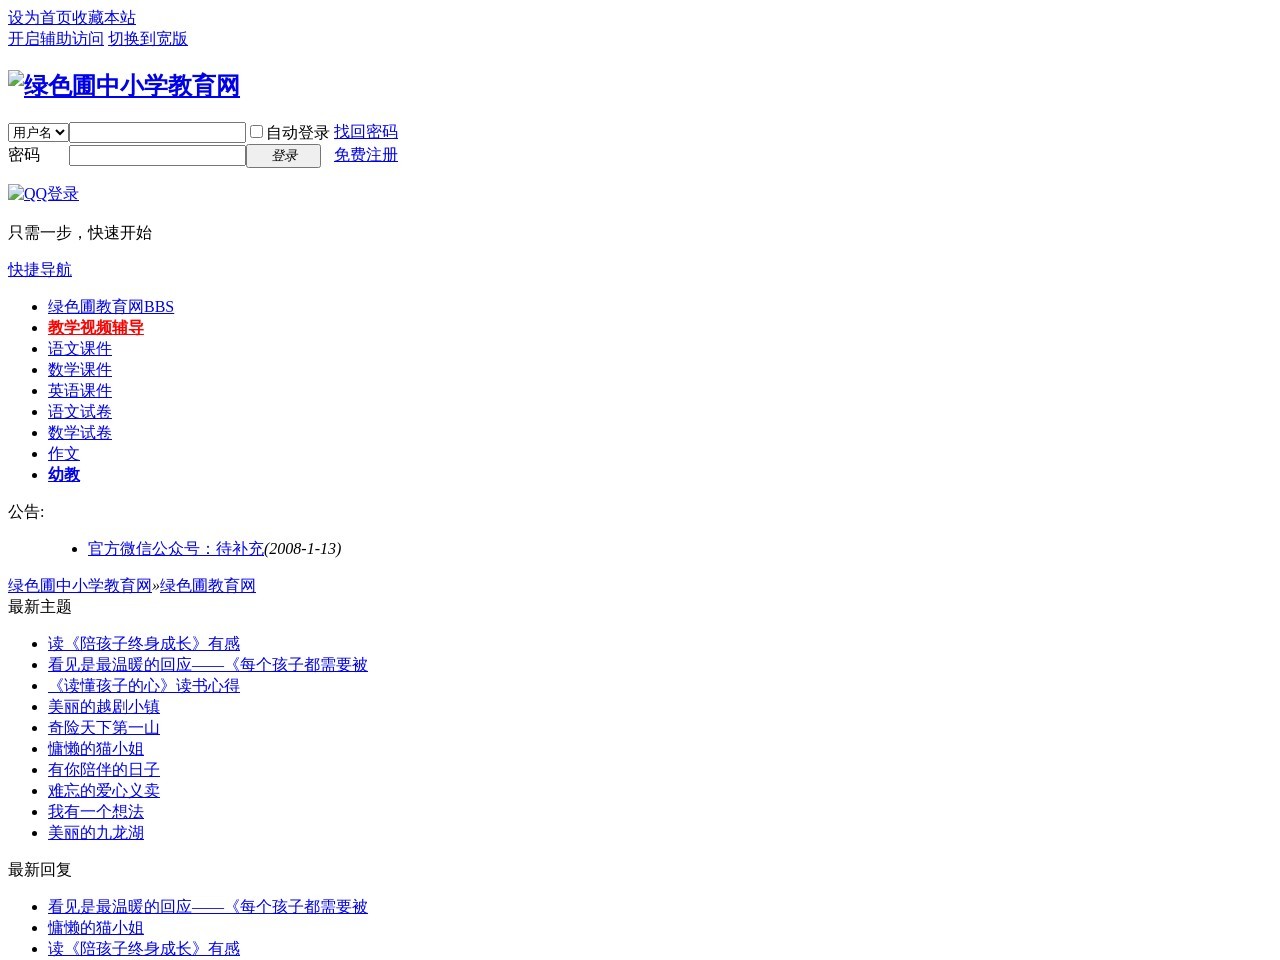Screen dimensions: 1280x960
Task: Click the breadcrumb 绿色圃教育网
Action: 208,586
